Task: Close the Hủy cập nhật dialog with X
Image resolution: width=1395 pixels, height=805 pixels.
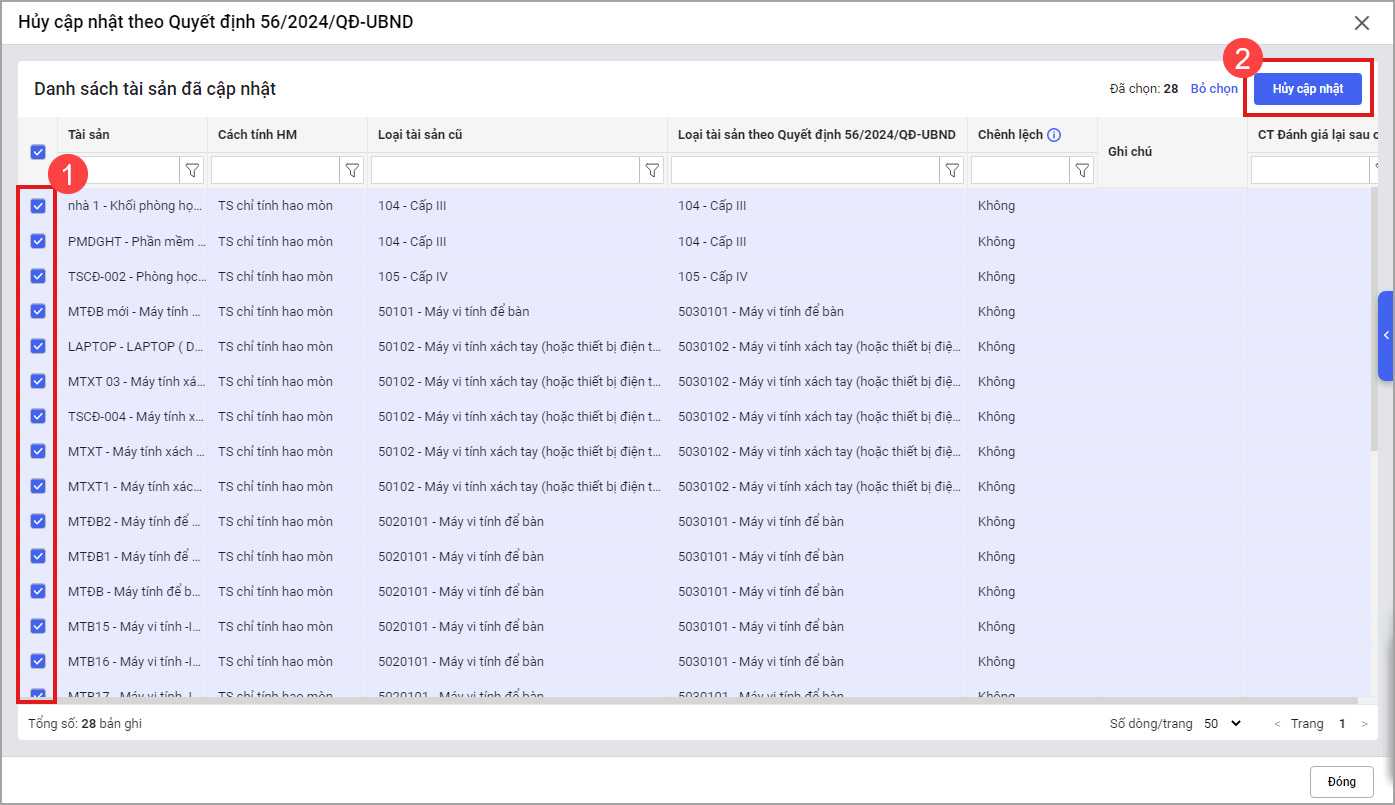Action: tap(1361, 23)
